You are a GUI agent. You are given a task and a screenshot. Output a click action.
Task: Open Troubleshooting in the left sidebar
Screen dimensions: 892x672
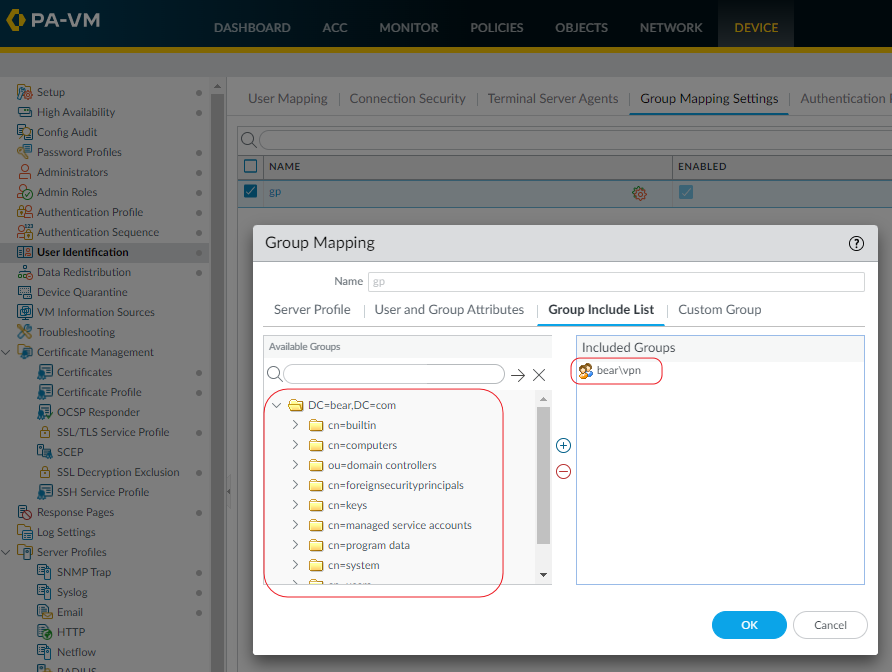(76, 332)
